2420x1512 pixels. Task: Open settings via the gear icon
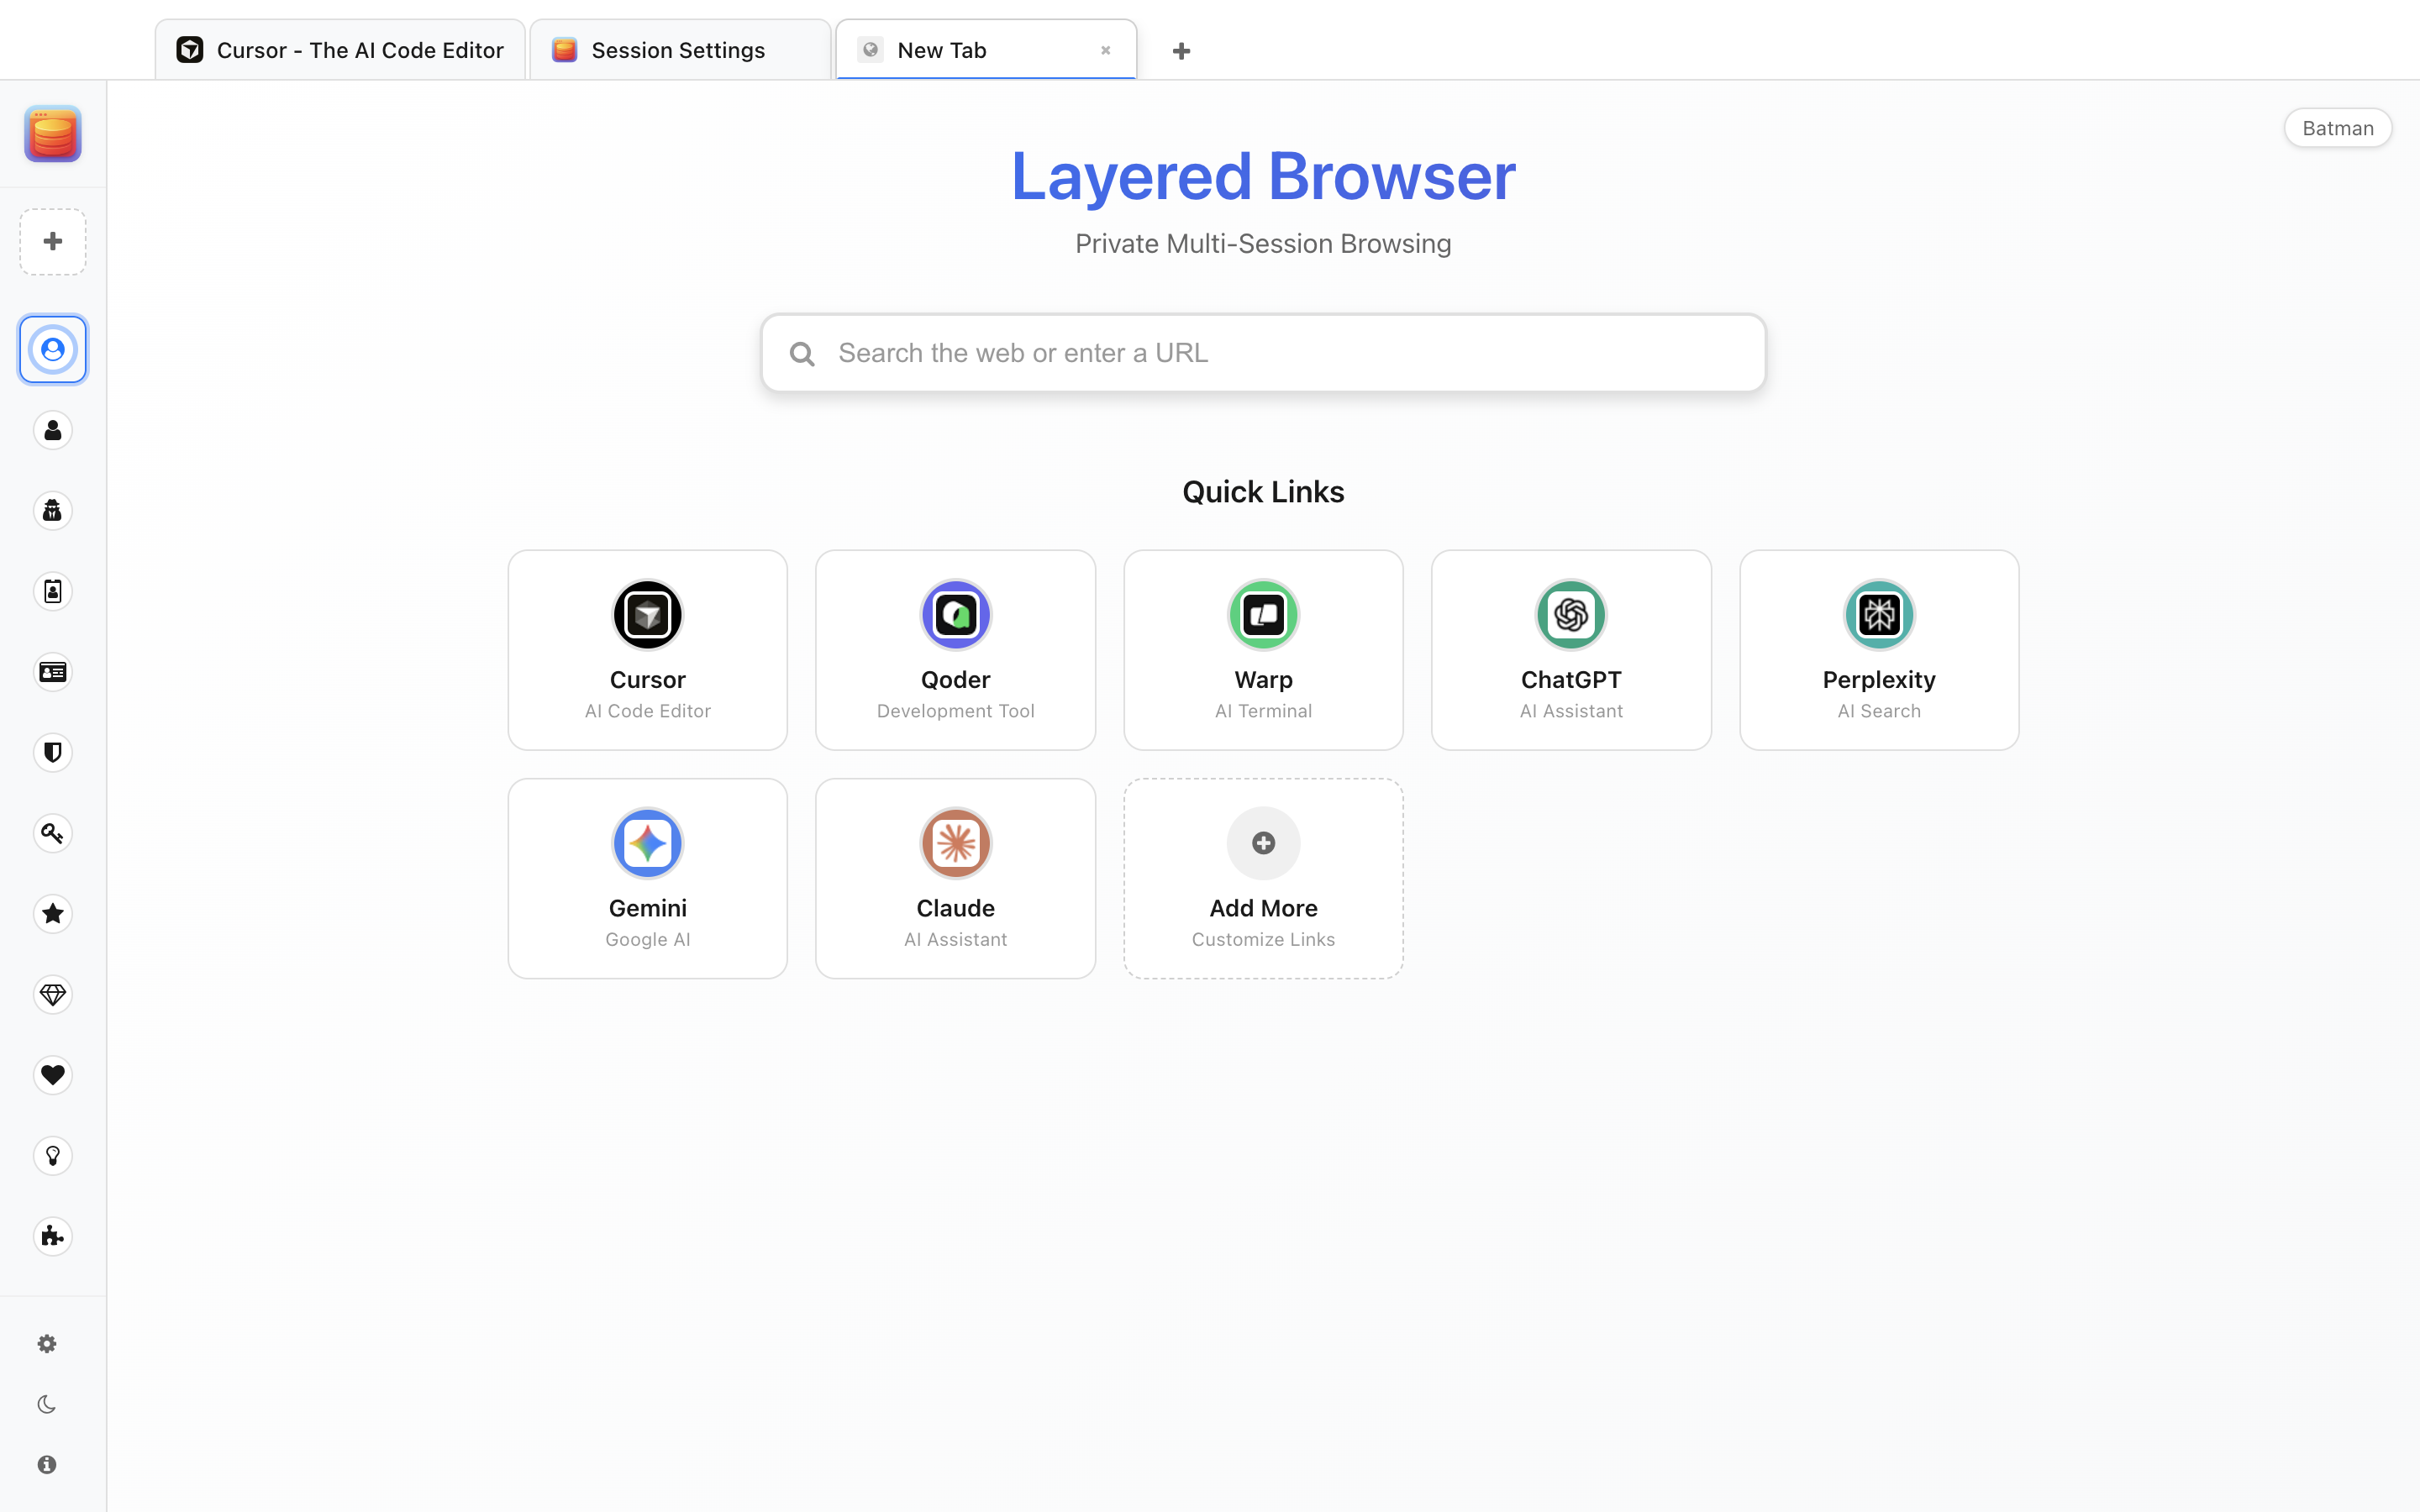click(47, 1344)
